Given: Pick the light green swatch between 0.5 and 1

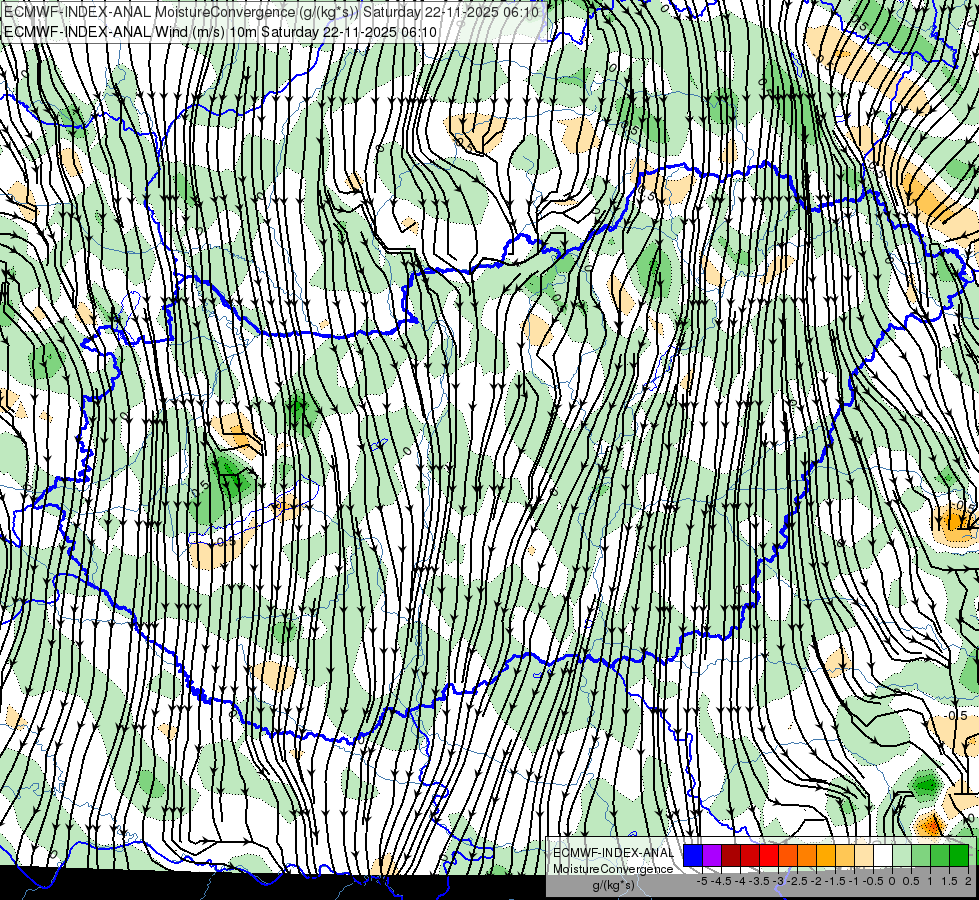Looking at the screenshot, I should [921, 856].
